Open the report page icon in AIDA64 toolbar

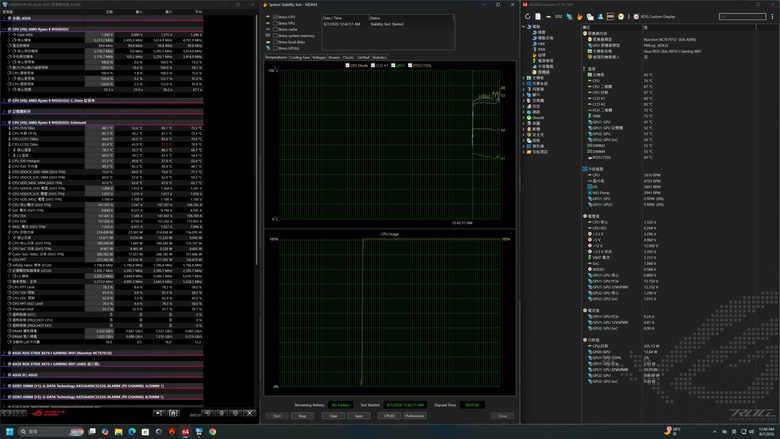click(538, 16)
